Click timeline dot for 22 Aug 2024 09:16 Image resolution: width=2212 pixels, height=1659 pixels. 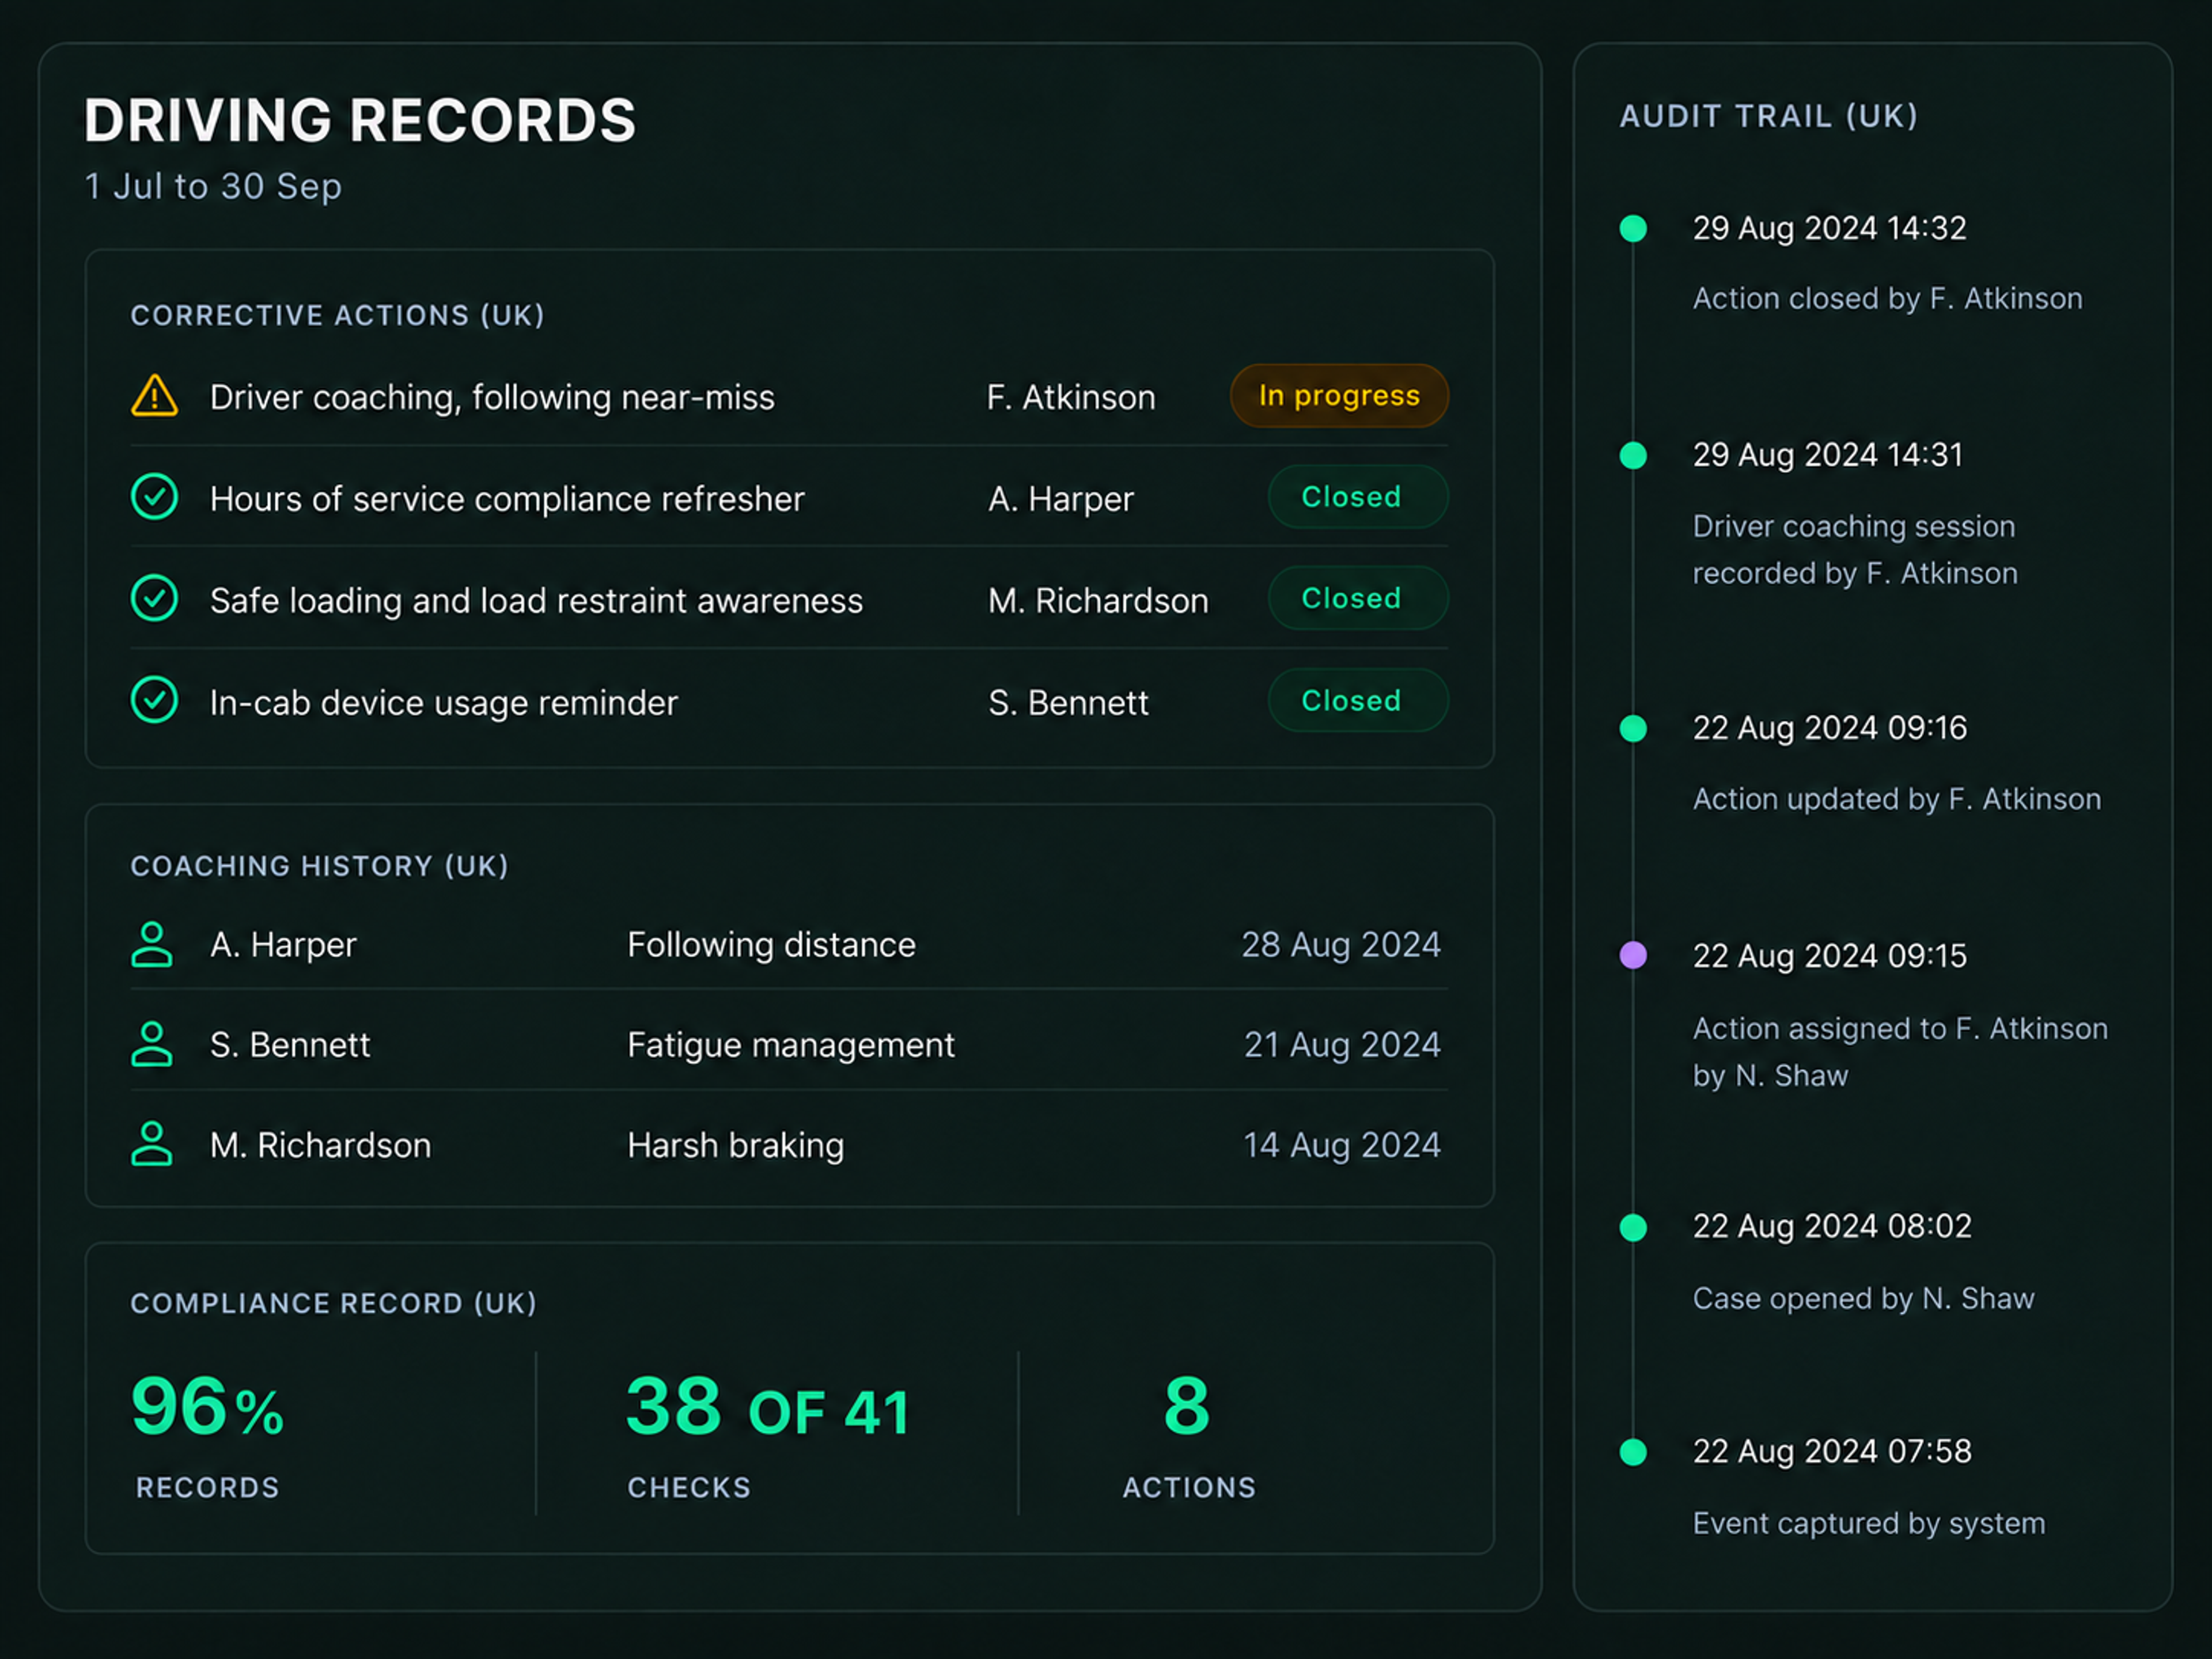1633,729
